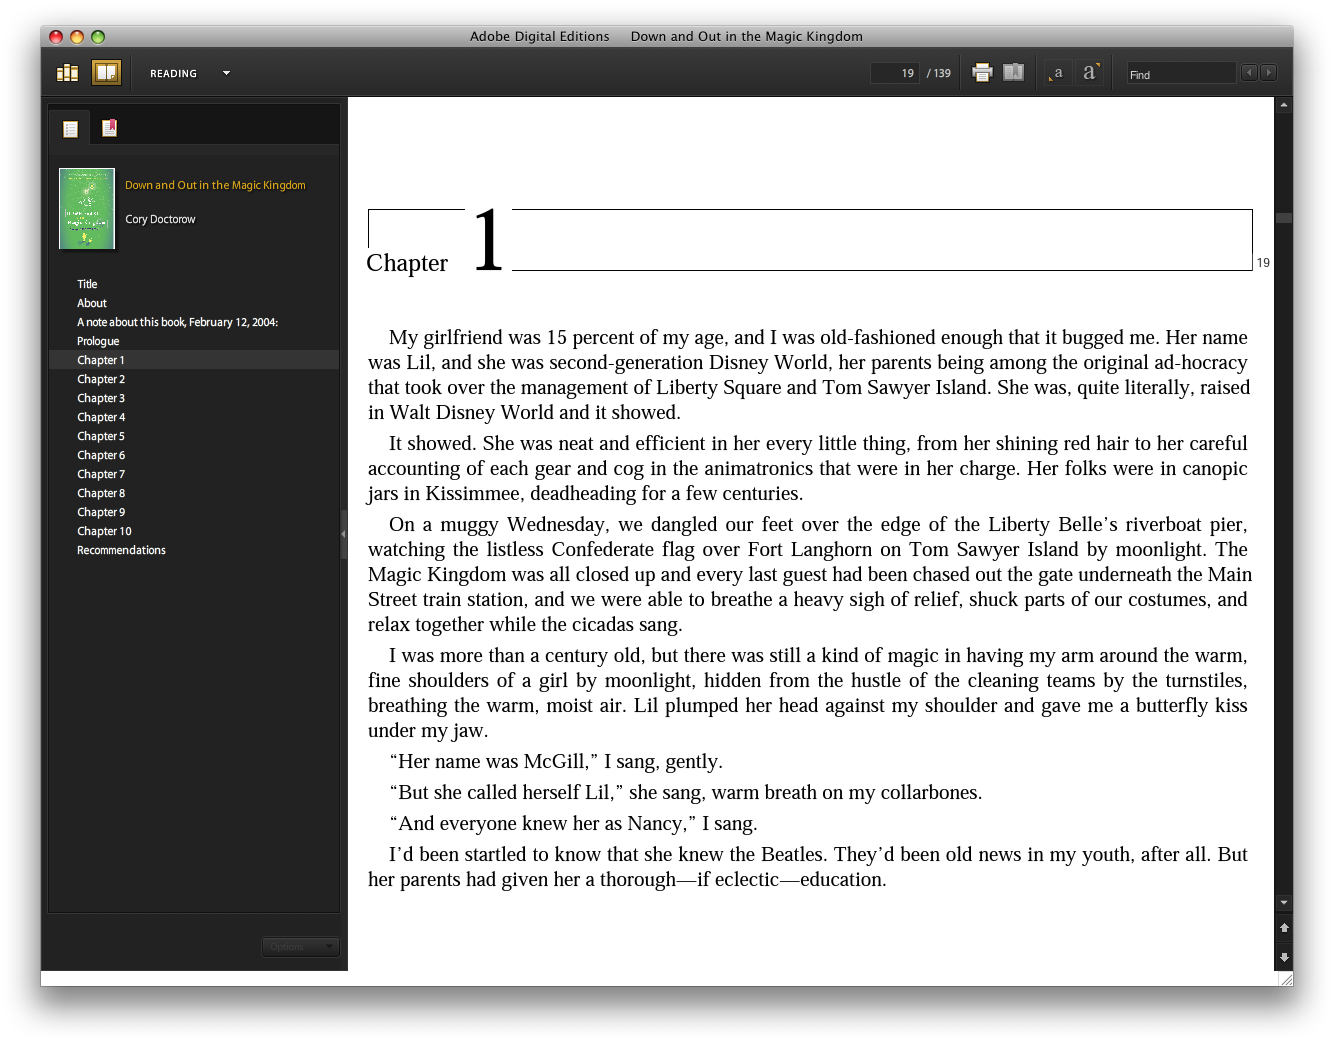Click the vertical scrollbar thumb
Image resolution: width=1334 pixels, height=1042 pixels.
tap(1284, 218)
